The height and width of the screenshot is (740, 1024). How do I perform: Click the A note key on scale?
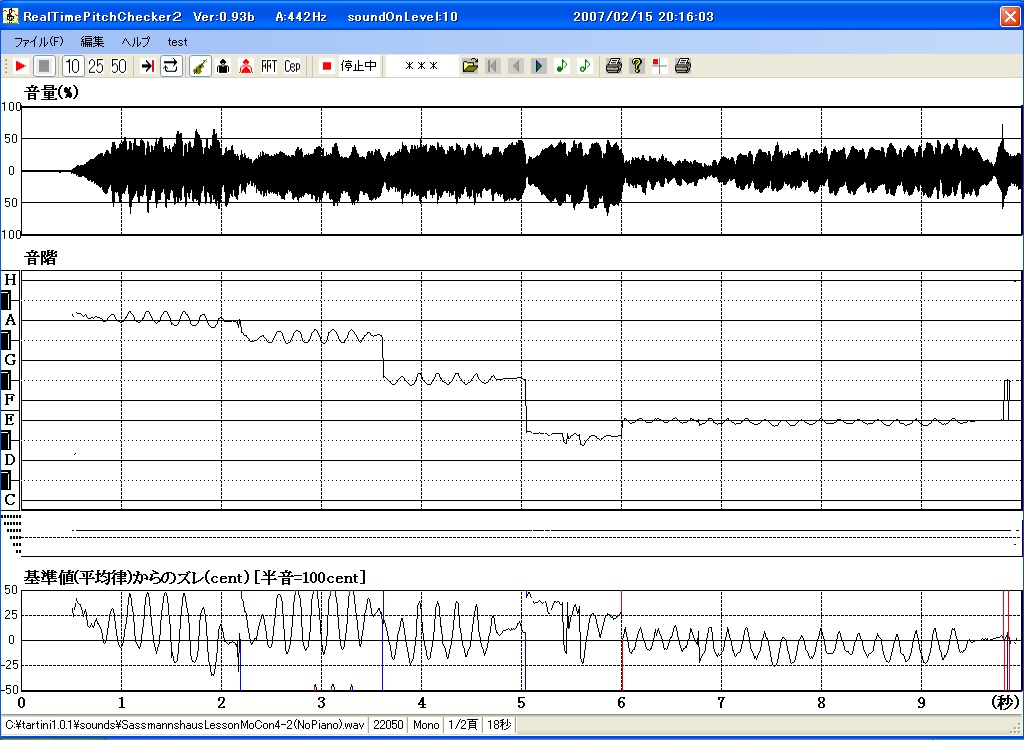pyautogui.click(x=10, y=320)
